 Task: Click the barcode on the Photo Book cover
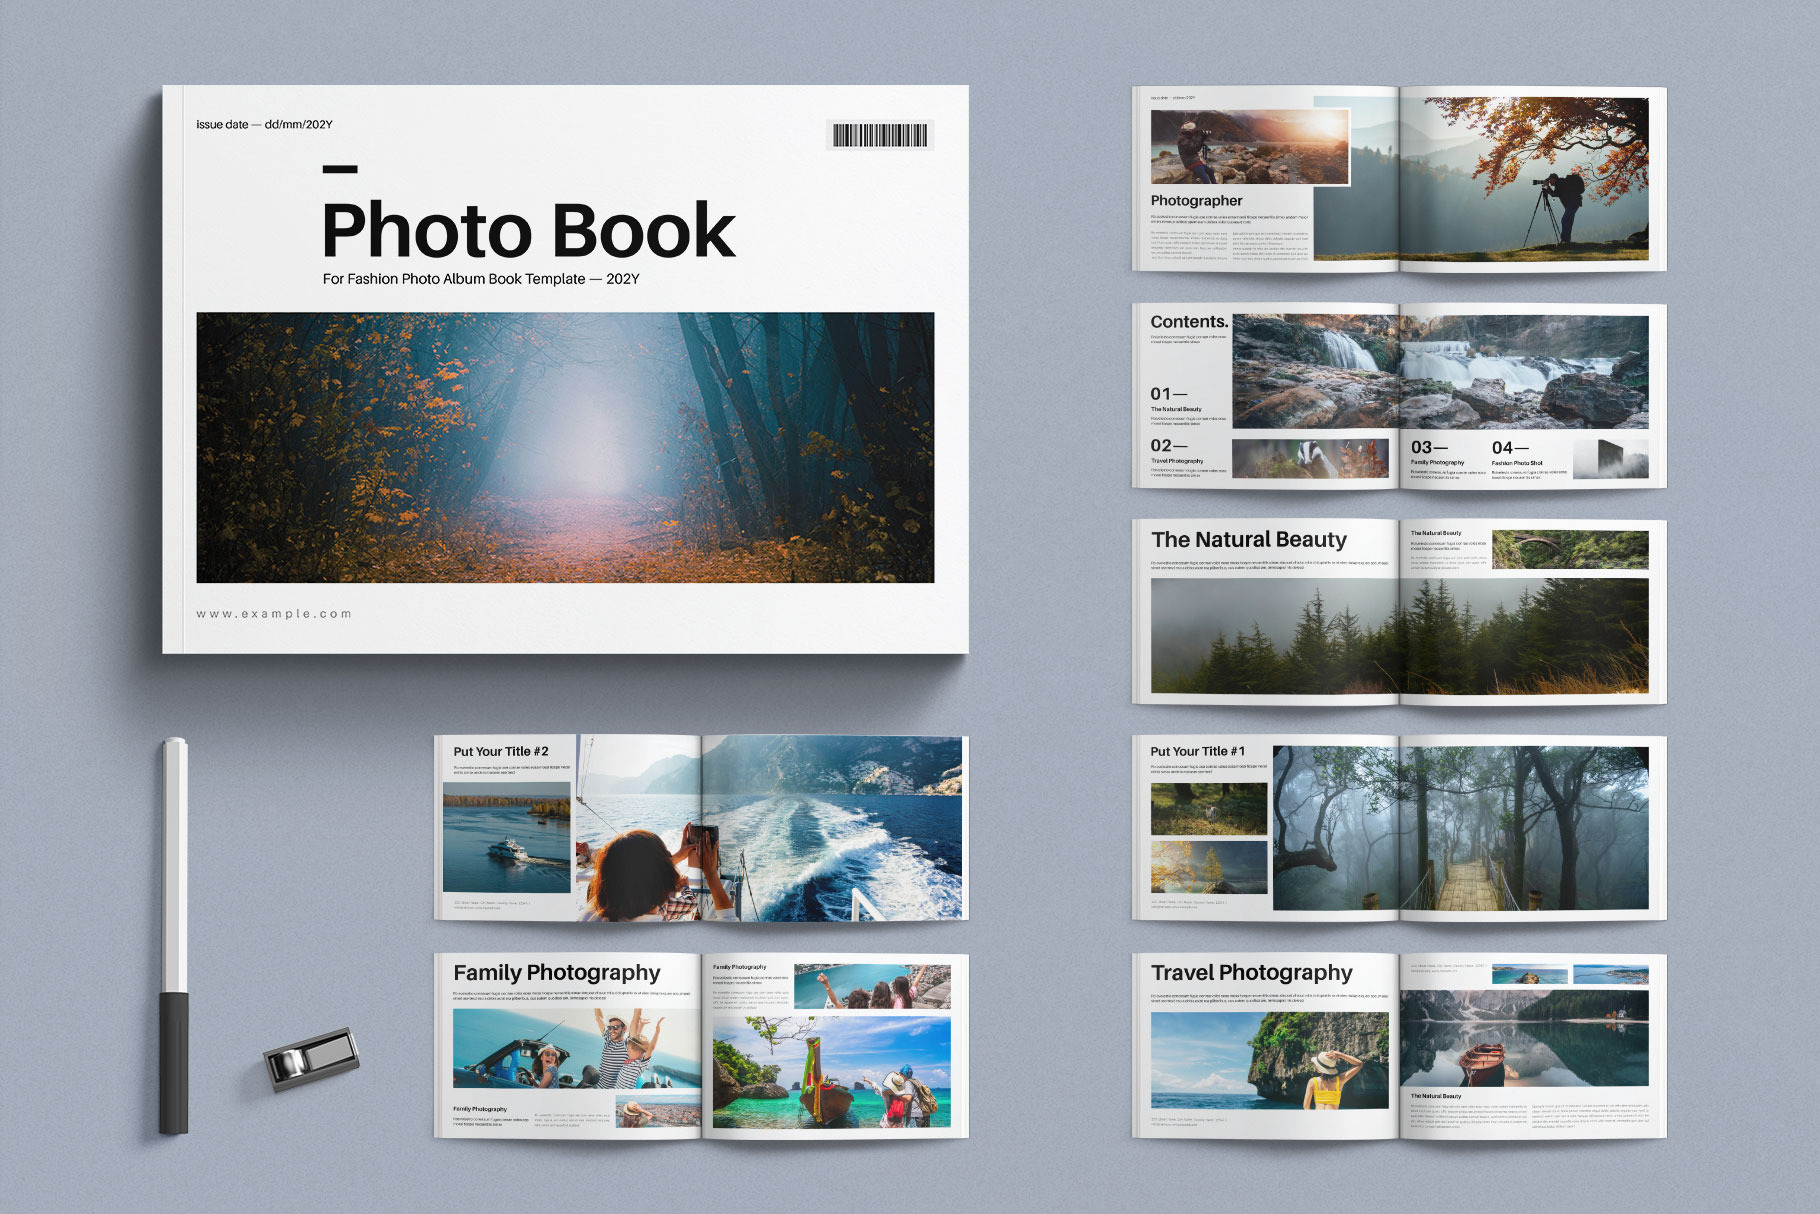(880, 135)
